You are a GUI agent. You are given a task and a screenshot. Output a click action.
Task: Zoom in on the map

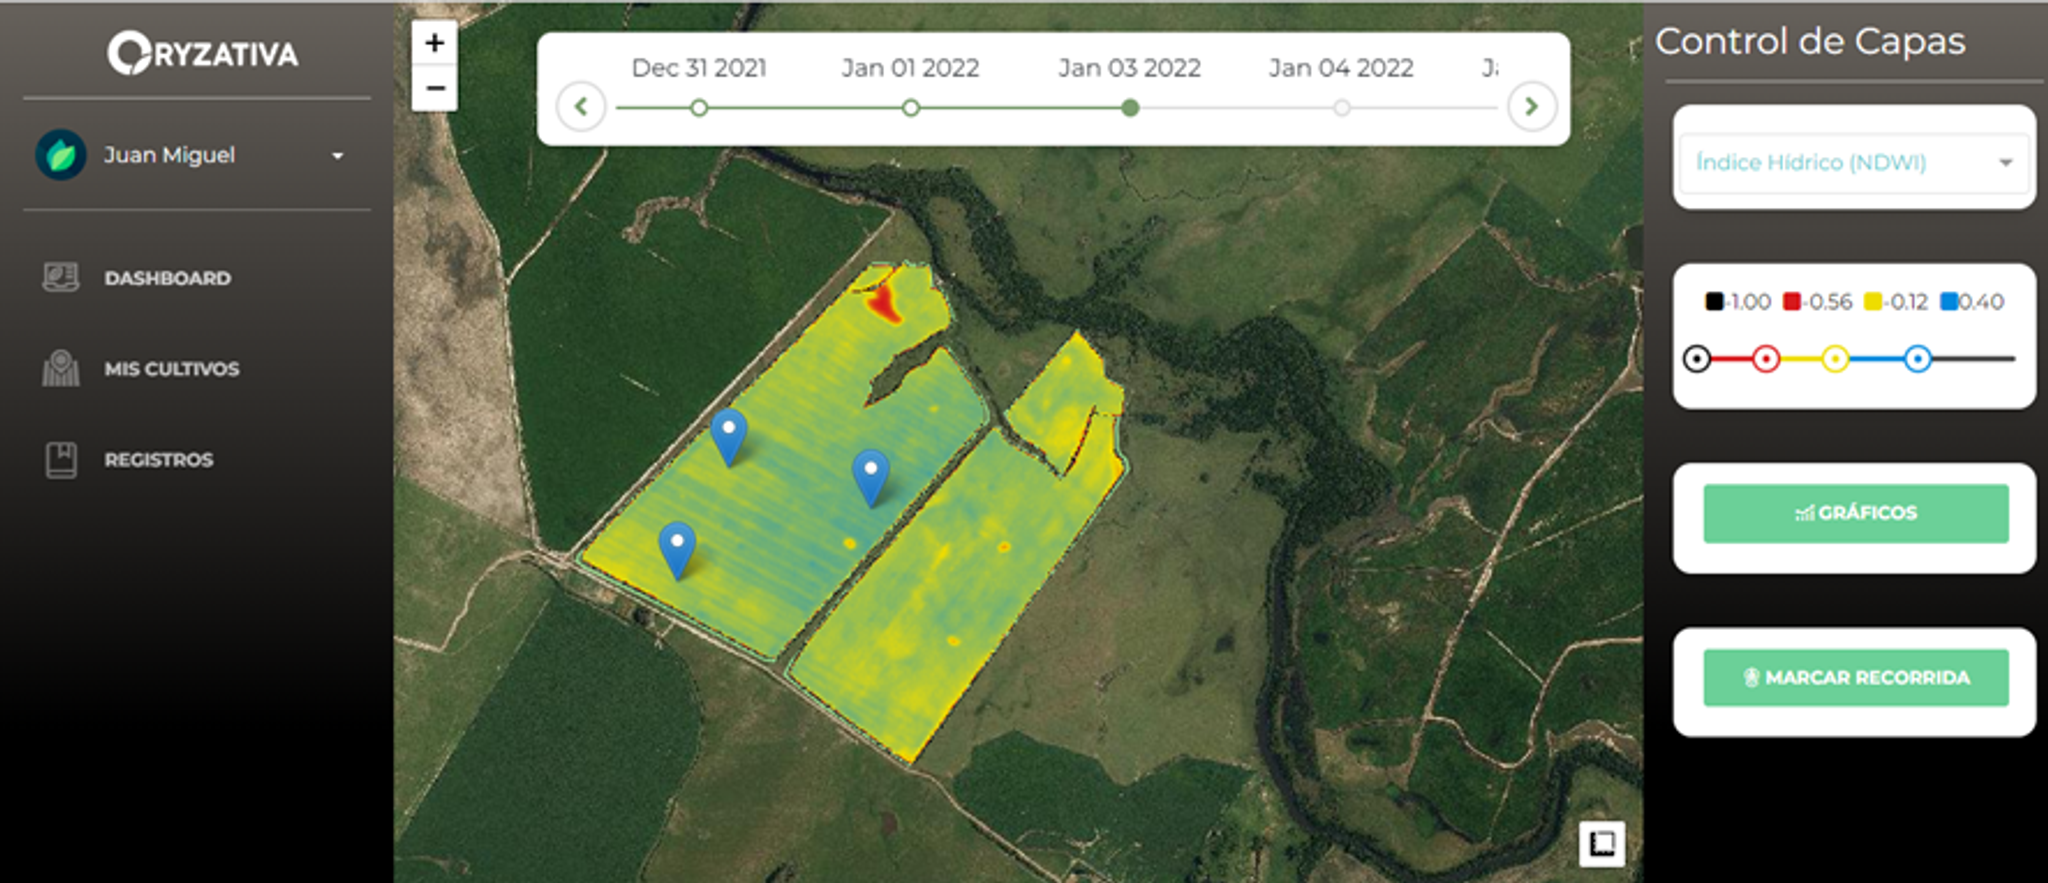click(x=435, y=43)
